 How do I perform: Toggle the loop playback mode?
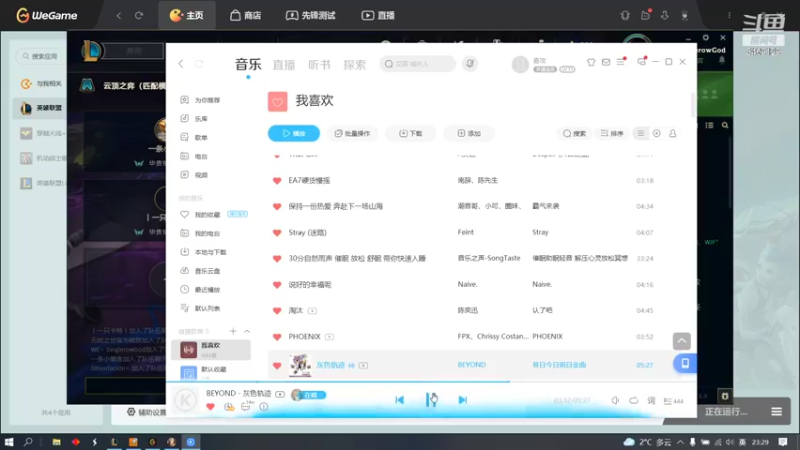[633, 401]
